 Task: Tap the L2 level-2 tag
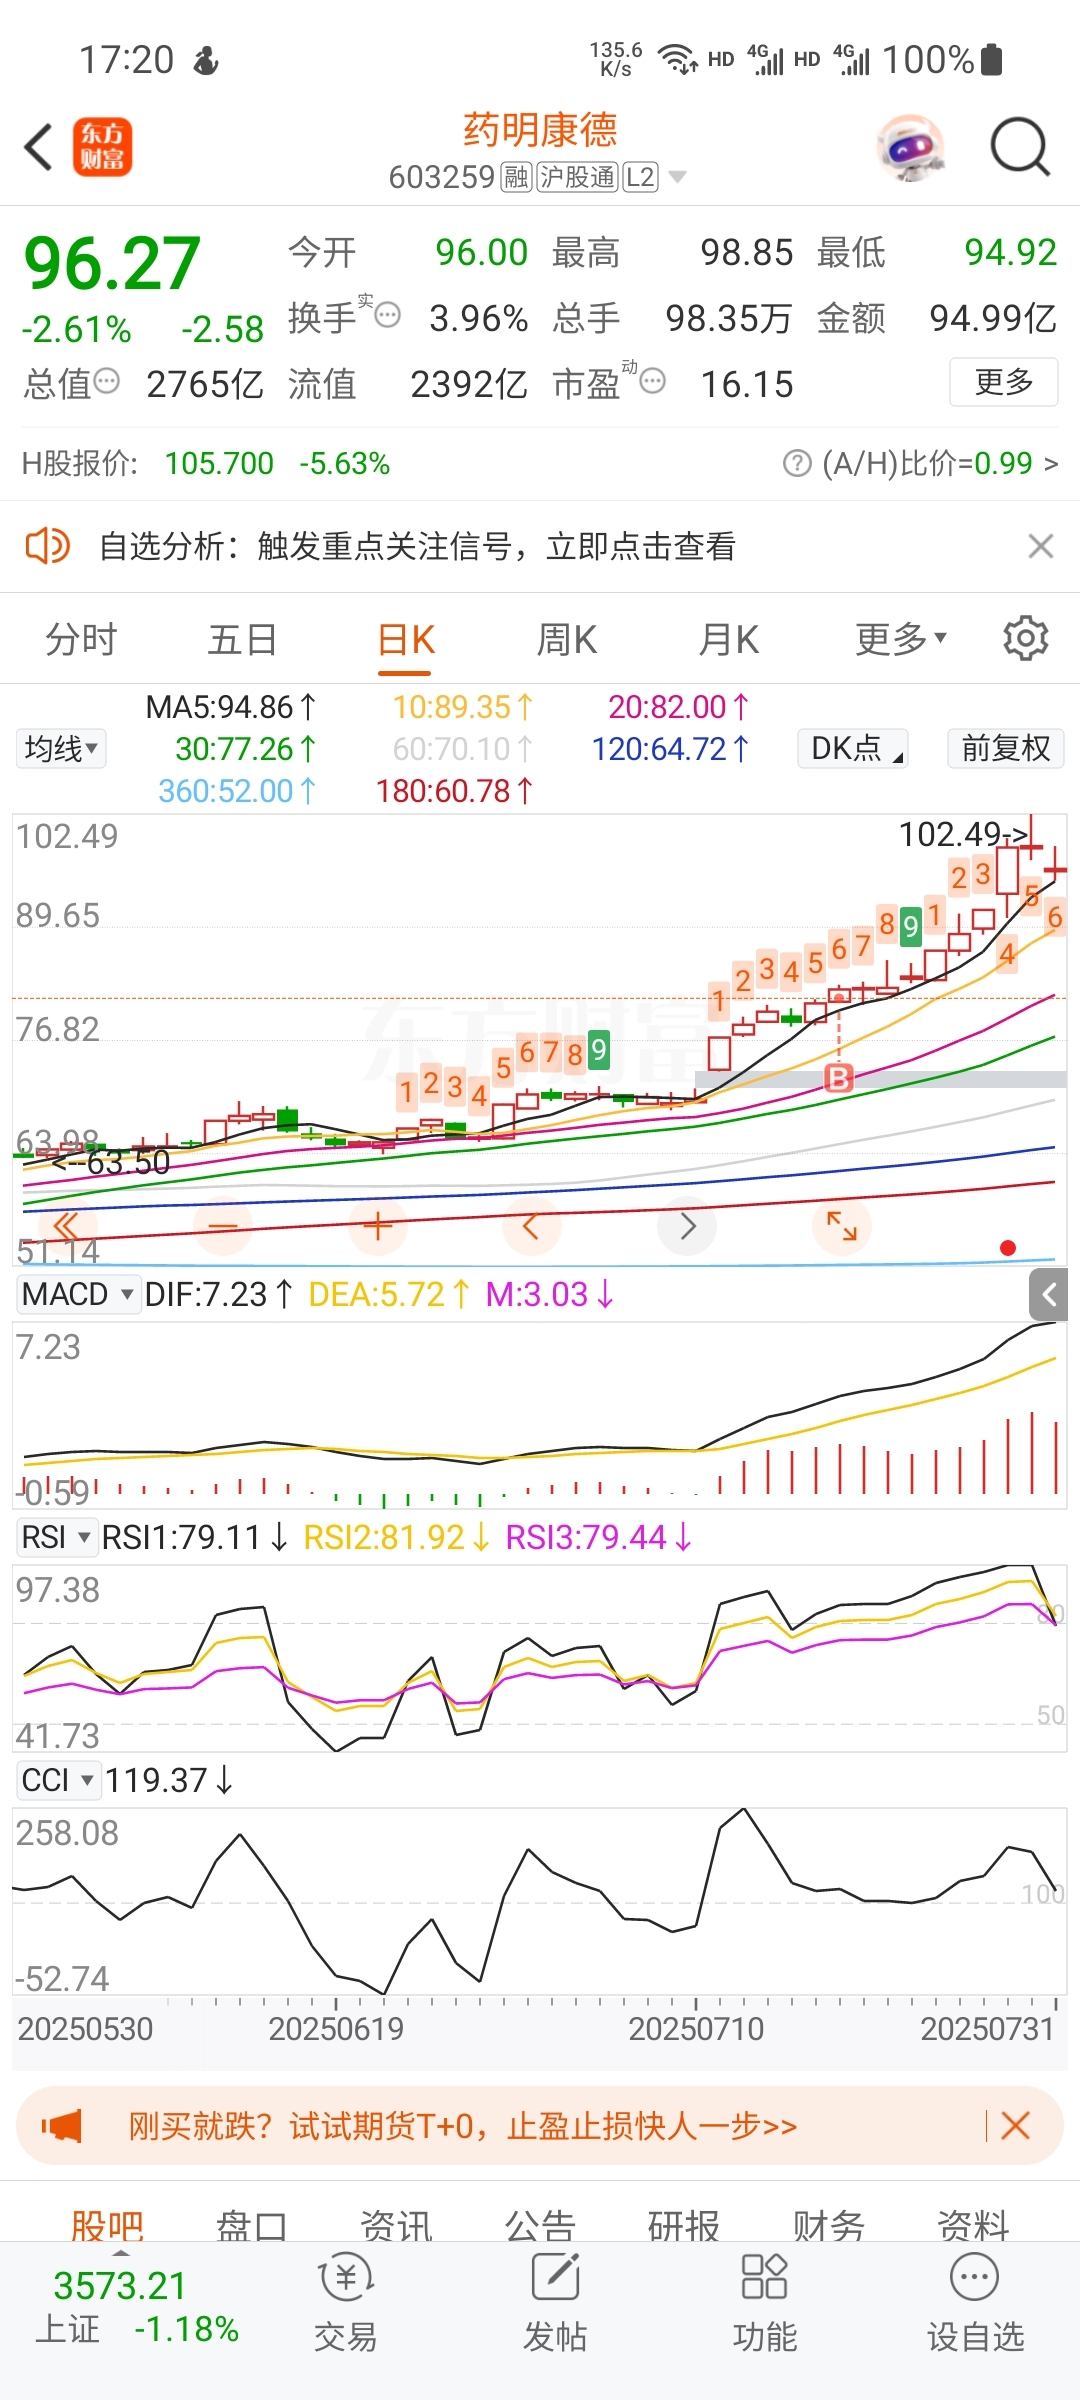[x=640, y=177]
